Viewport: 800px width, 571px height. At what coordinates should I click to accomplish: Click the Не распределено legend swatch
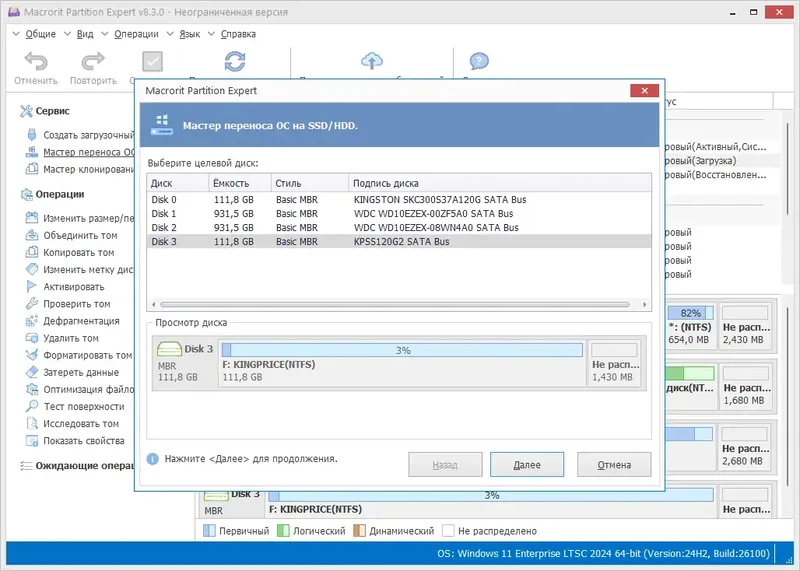[448, 531]
